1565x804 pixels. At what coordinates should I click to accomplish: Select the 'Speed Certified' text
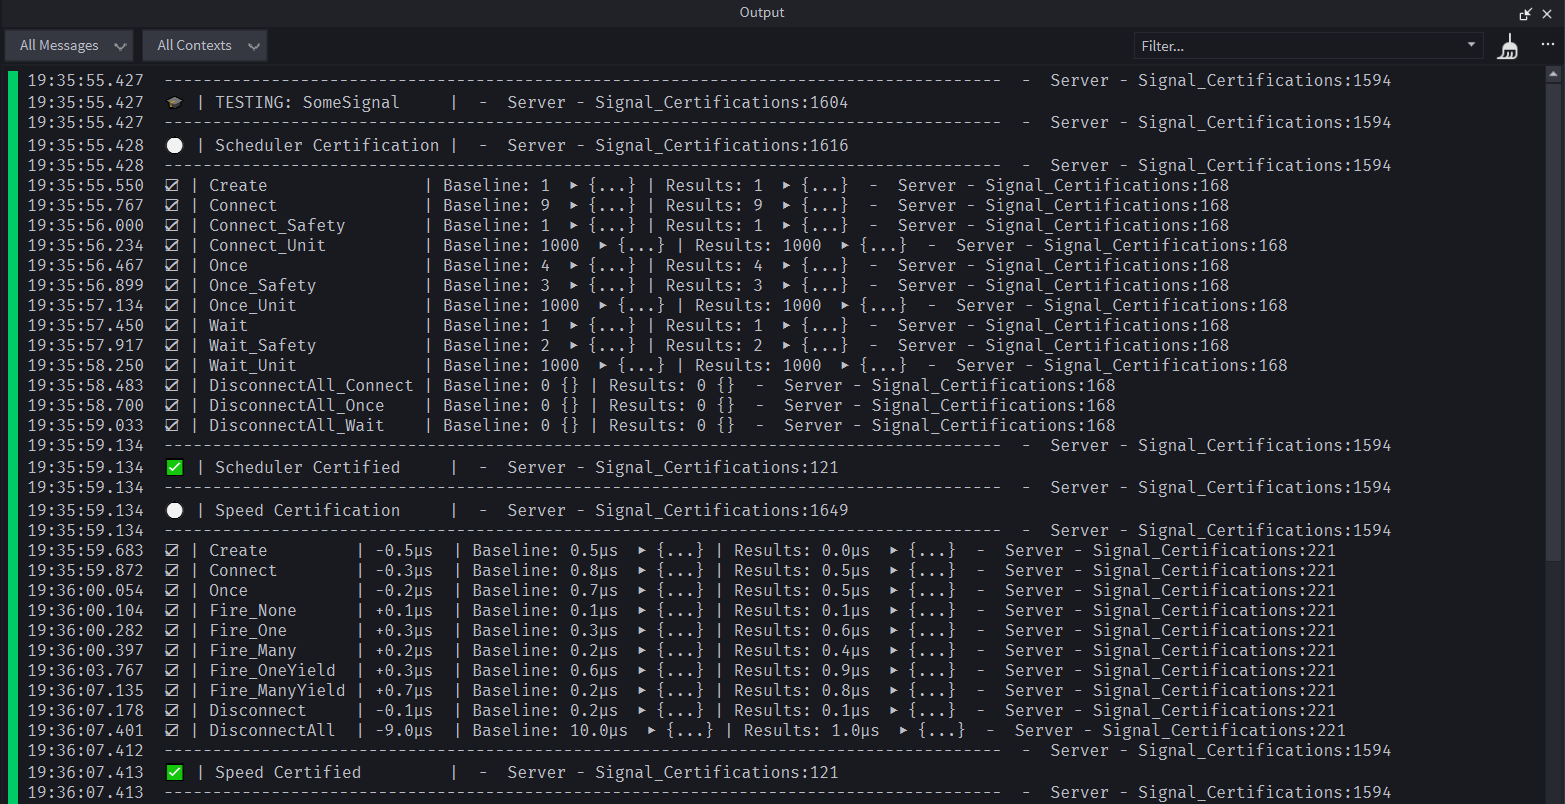pos(288,772)
